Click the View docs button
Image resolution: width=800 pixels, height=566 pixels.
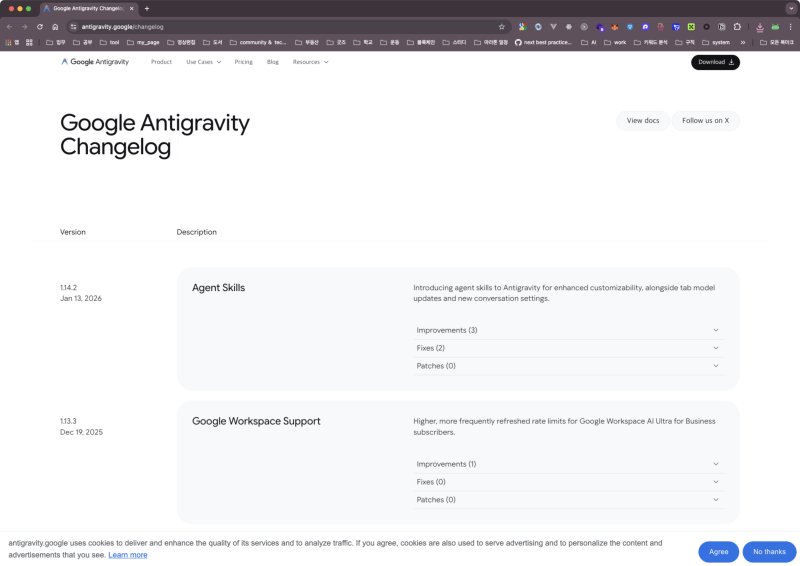643,120
